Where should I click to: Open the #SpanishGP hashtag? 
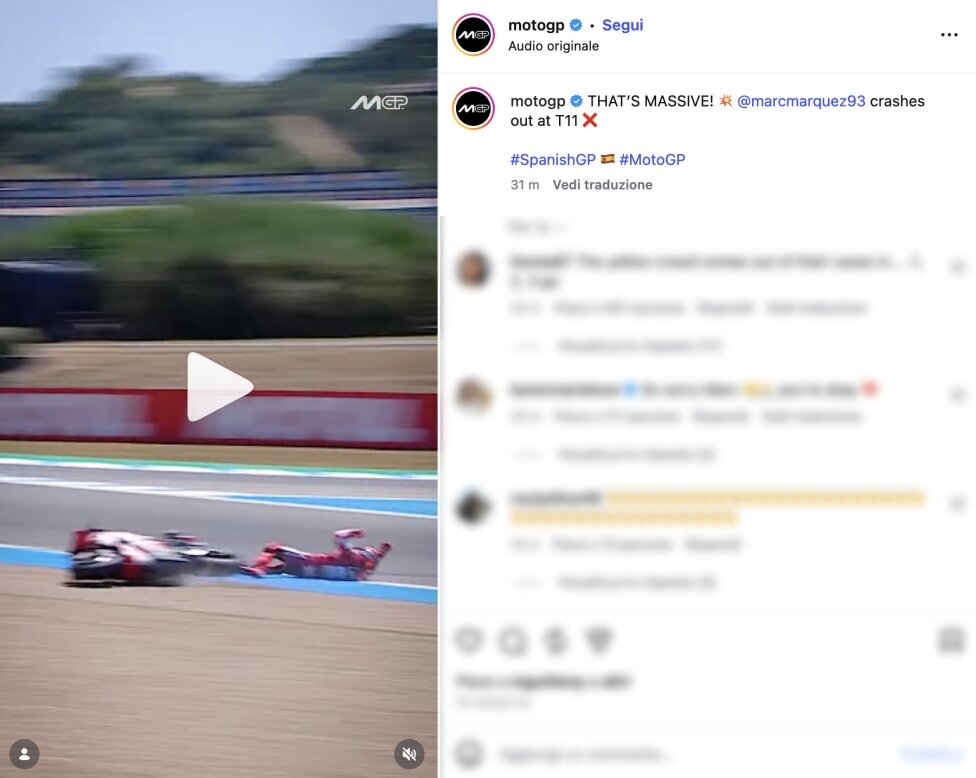(553, 159)
